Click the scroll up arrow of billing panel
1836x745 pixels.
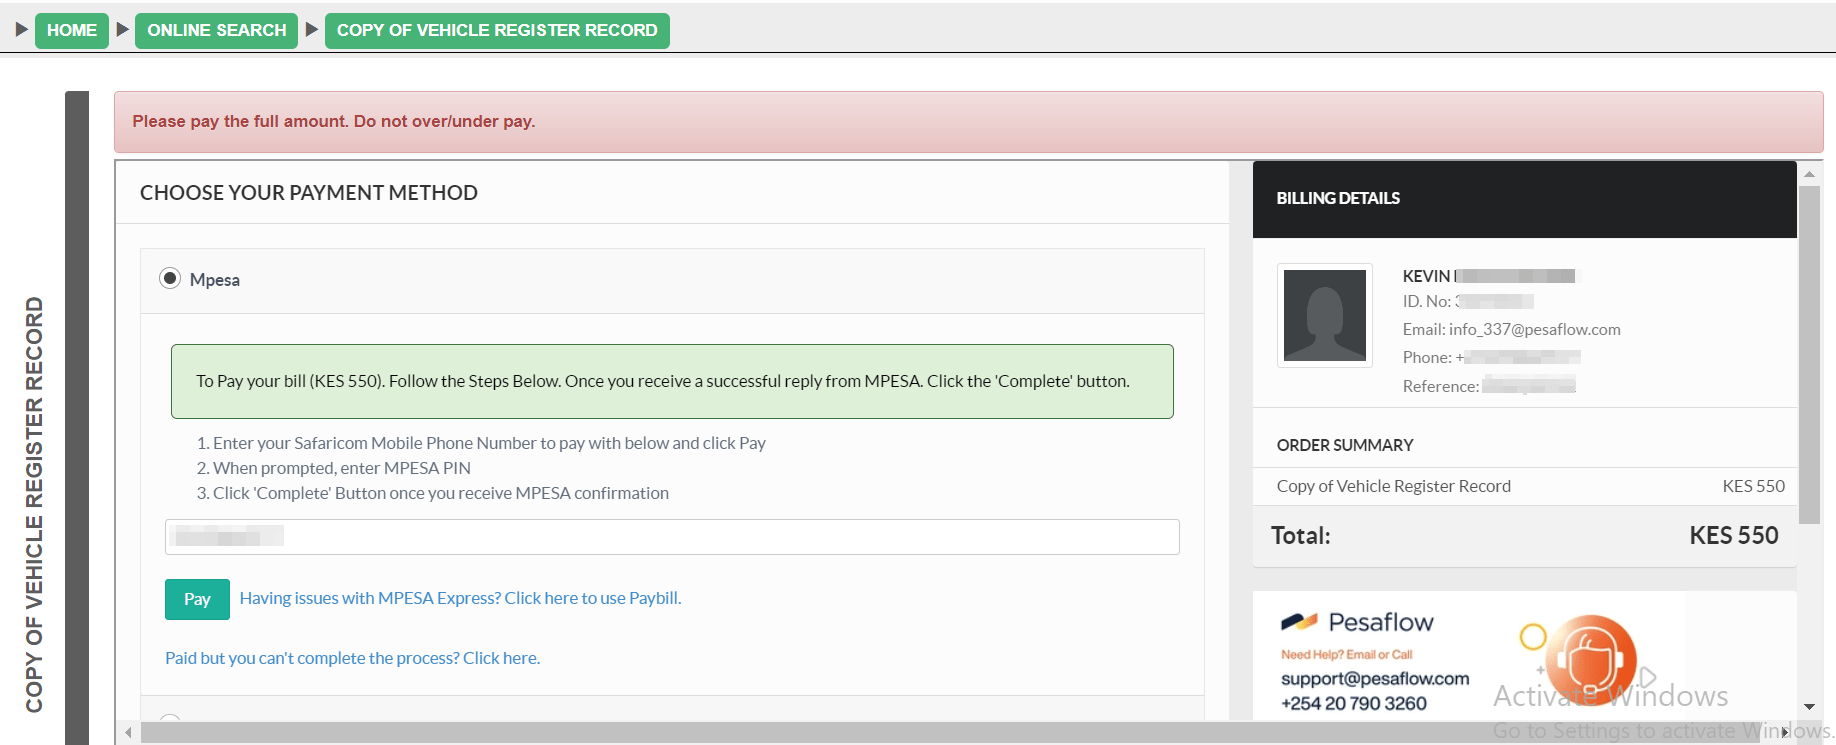tap(1809, 174)
